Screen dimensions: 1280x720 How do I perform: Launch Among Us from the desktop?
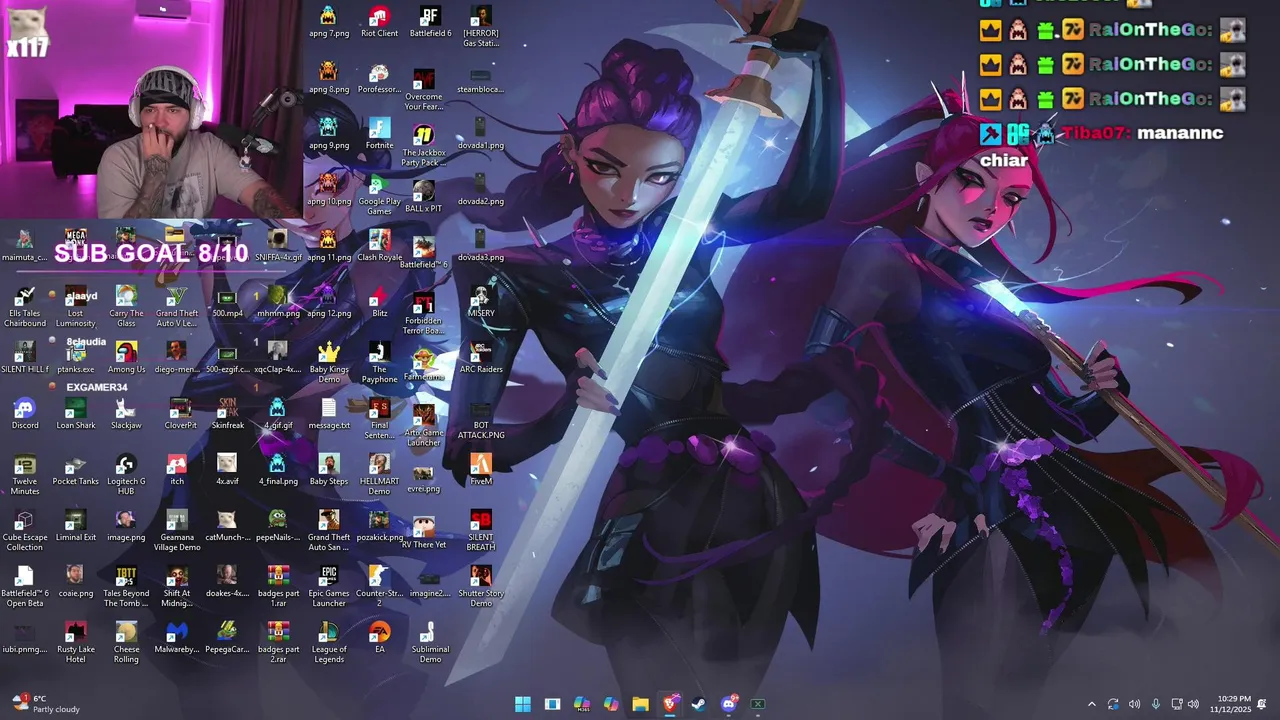(126, 358)
